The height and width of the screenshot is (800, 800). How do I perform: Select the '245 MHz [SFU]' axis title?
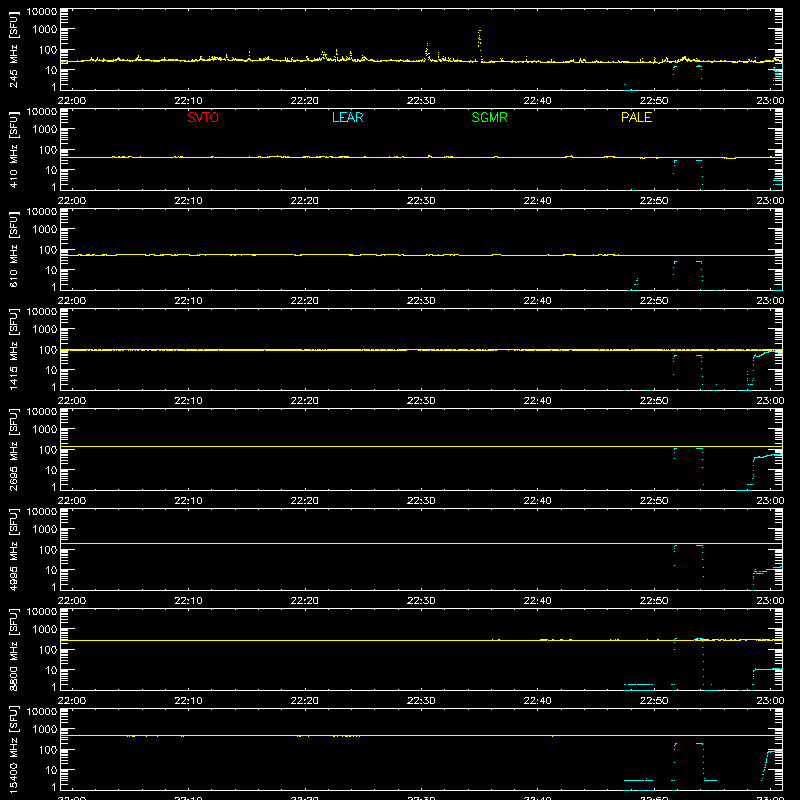[14, 49]
